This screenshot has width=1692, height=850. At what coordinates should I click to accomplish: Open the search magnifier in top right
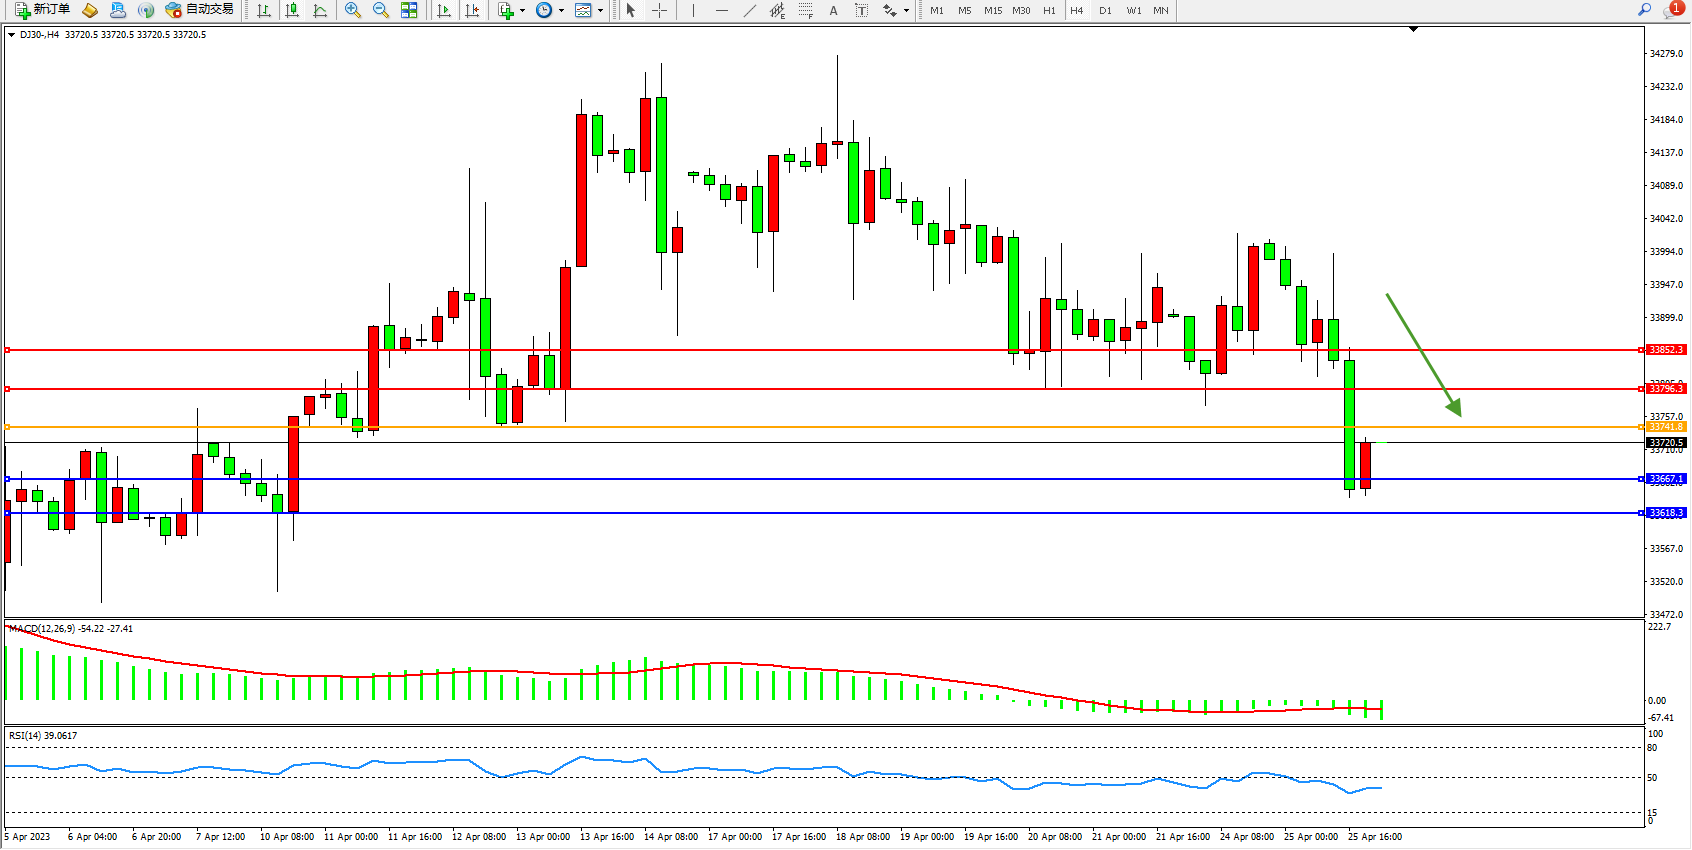click(1644, 10)
